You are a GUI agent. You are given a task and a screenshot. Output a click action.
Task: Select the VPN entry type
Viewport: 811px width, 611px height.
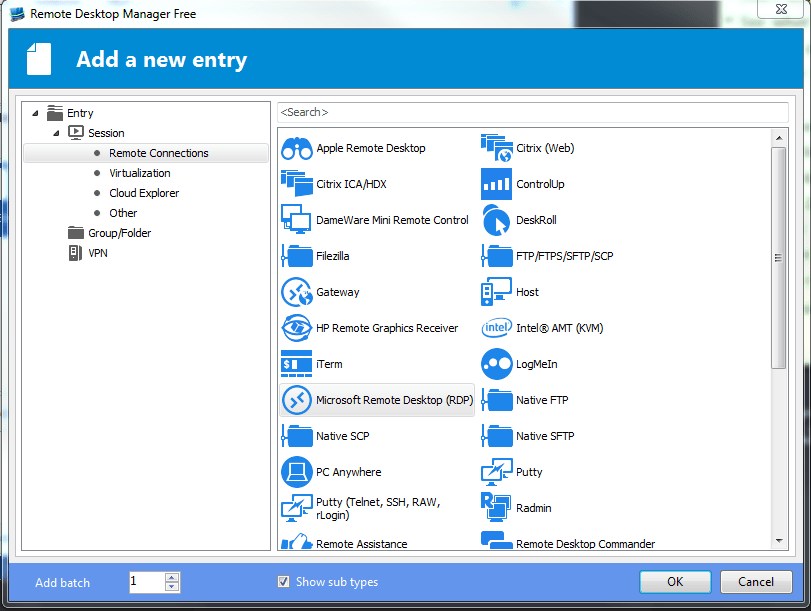[x=98, y=253]
